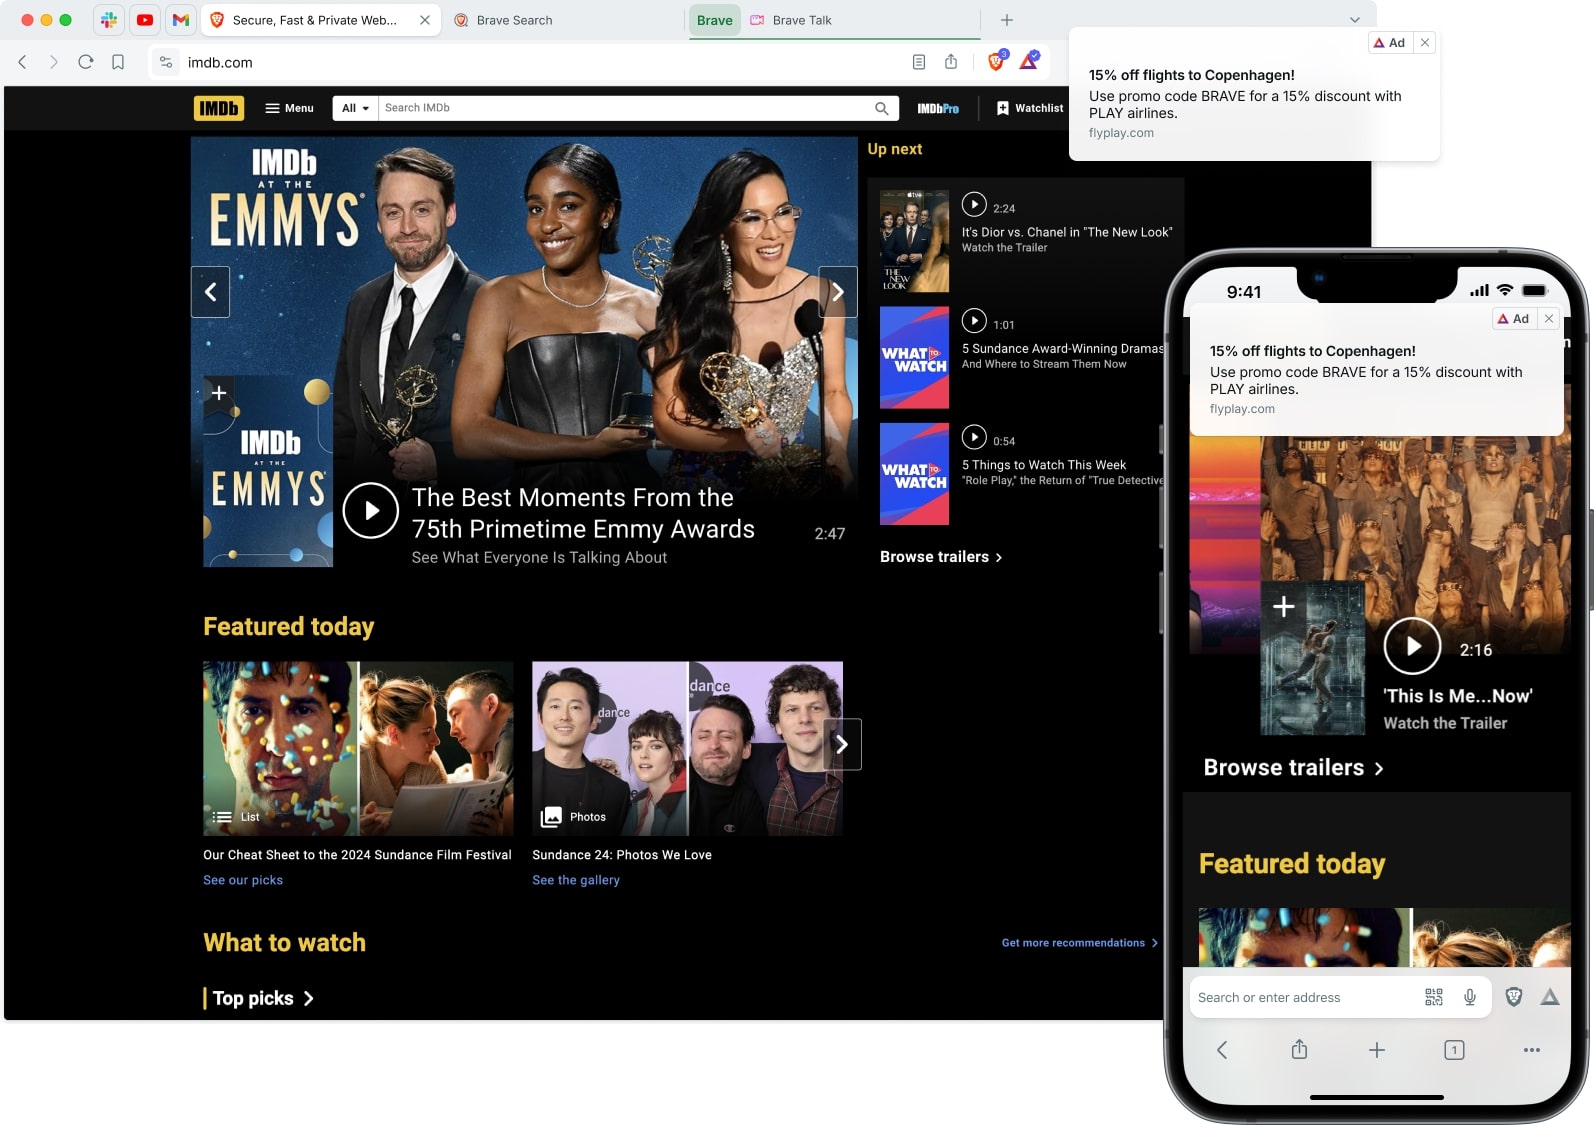Share page using the desktop share icon
Screen dimensions: 1594x1125
(951, 62)
